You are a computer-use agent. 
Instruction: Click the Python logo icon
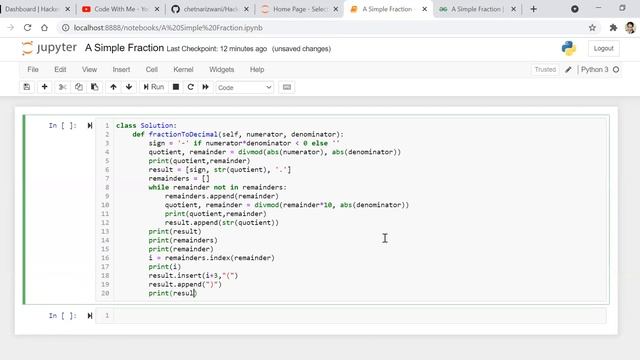tap(569, 48)
